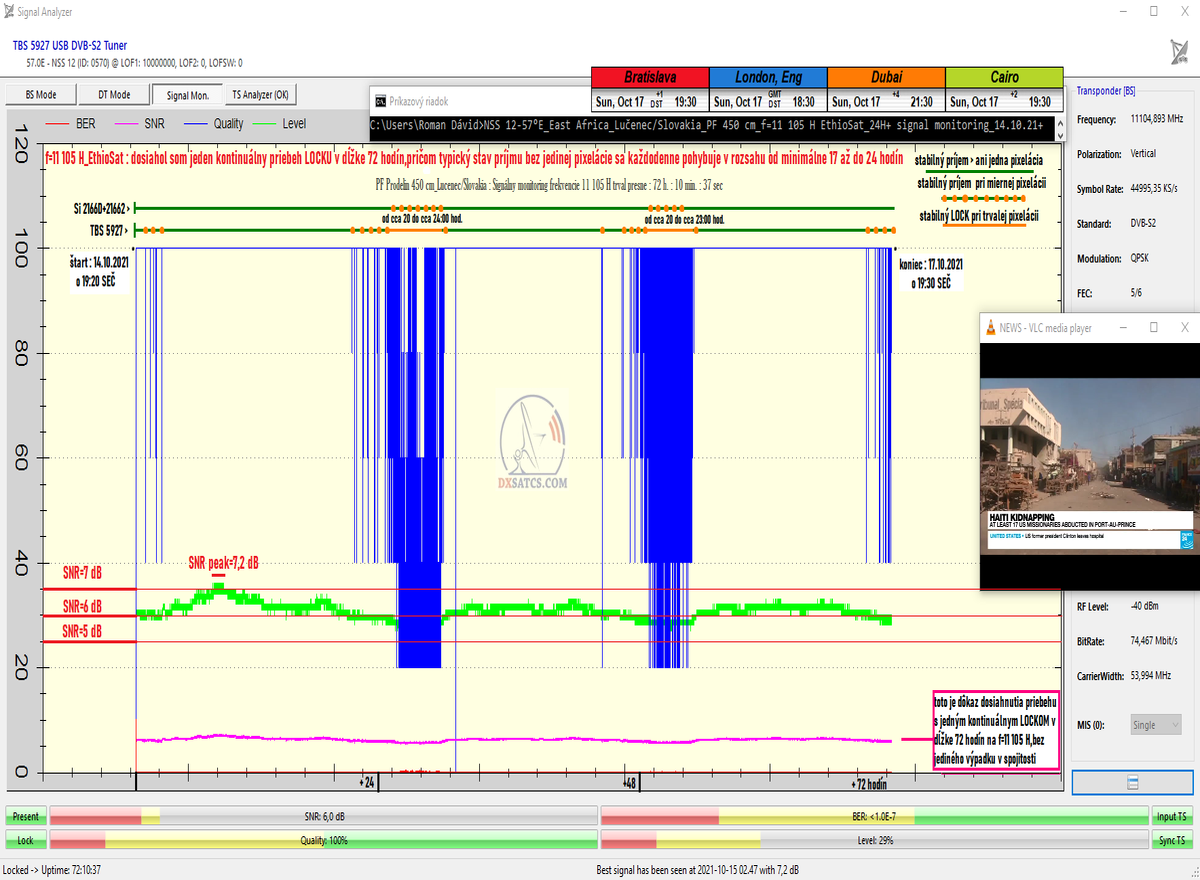Toggle the Present signal indicator
The width and height of the screenshot is (1200, 880).
25,816
